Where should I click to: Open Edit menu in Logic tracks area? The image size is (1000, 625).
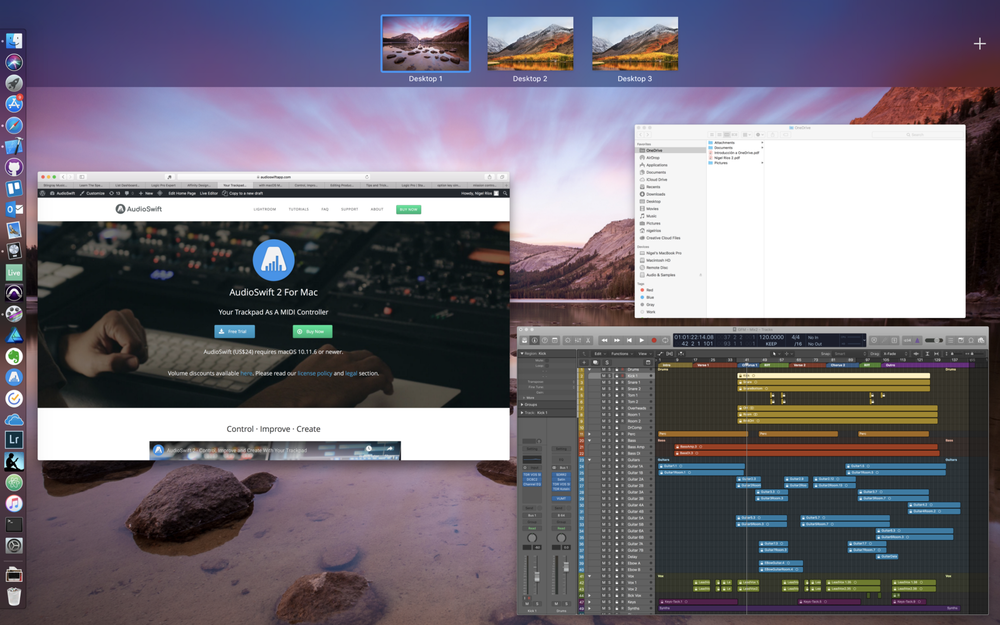coord(599,354)
